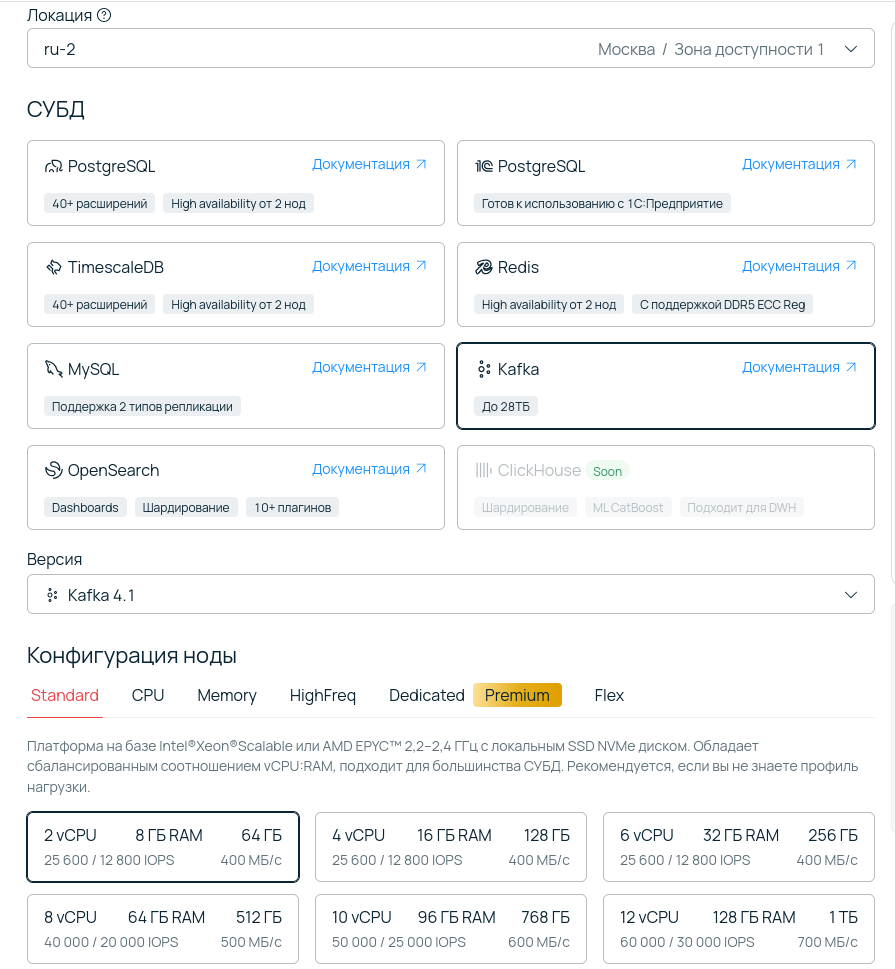
Task: Open the Локация ru-2 dropdown
Action: tap(451, 48)
